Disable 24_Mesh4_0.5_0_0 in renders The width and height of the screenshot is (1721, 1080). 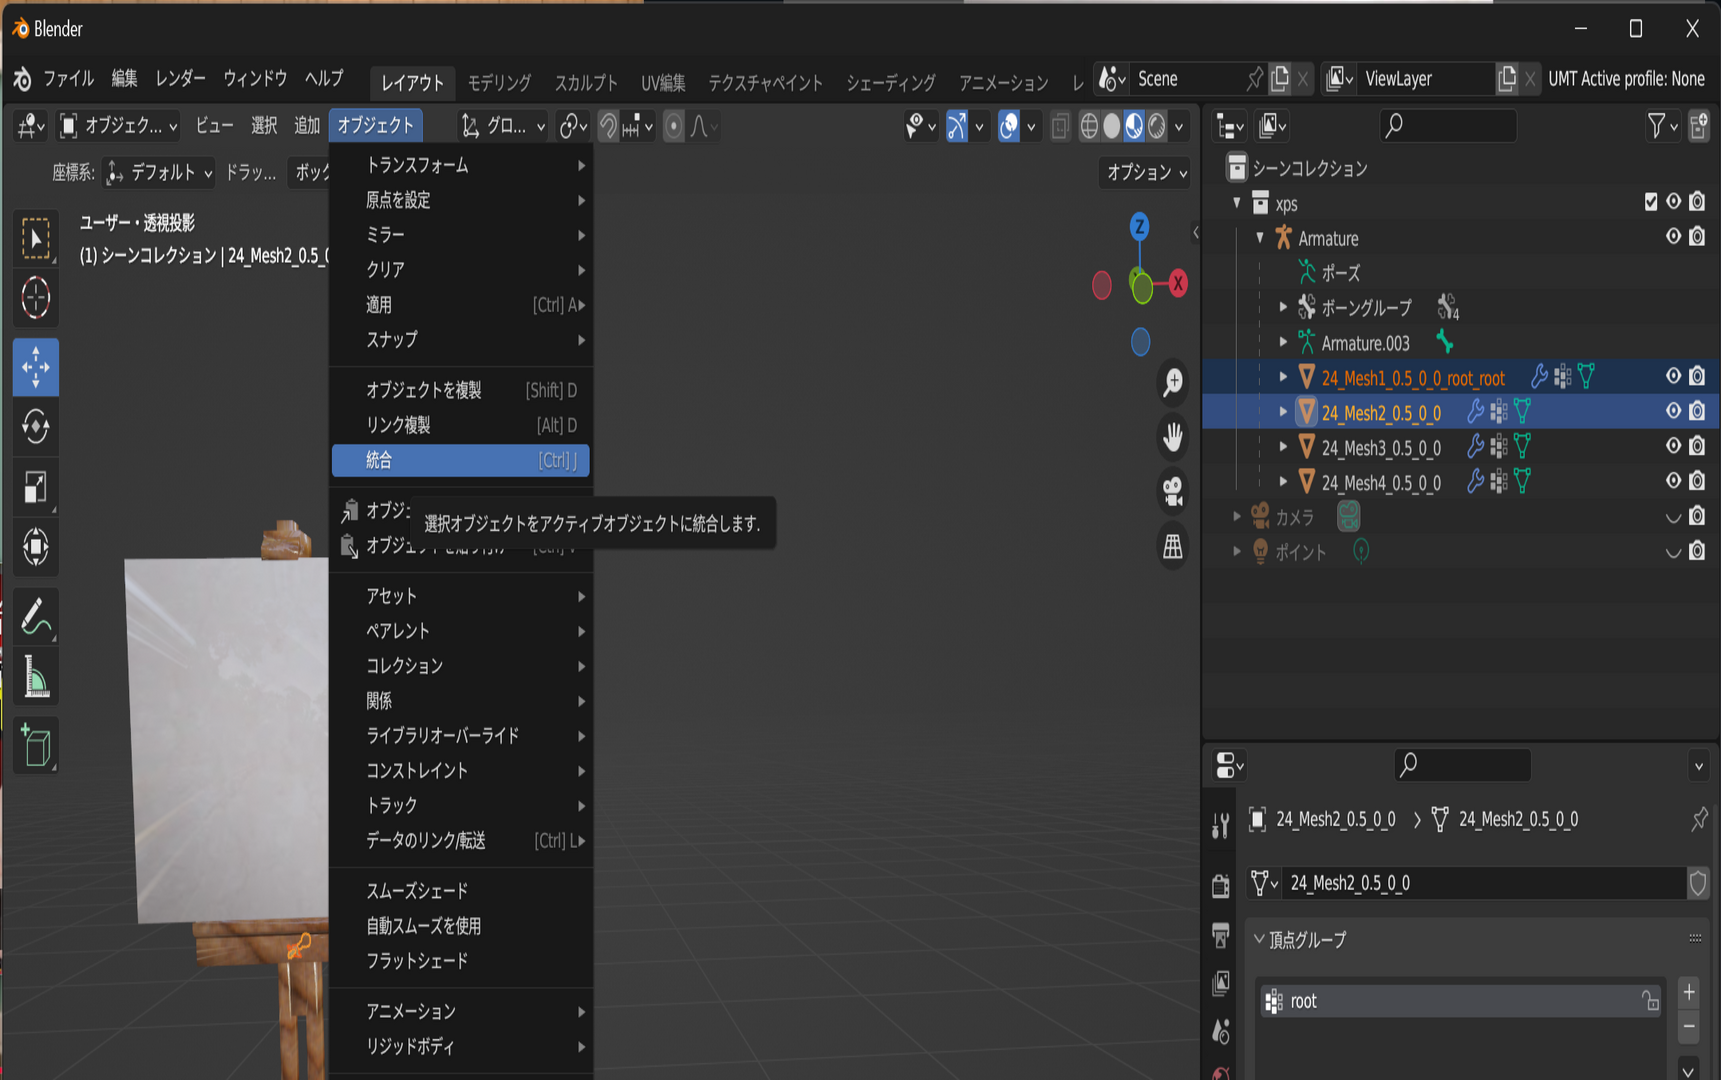tap(1697, 481)
